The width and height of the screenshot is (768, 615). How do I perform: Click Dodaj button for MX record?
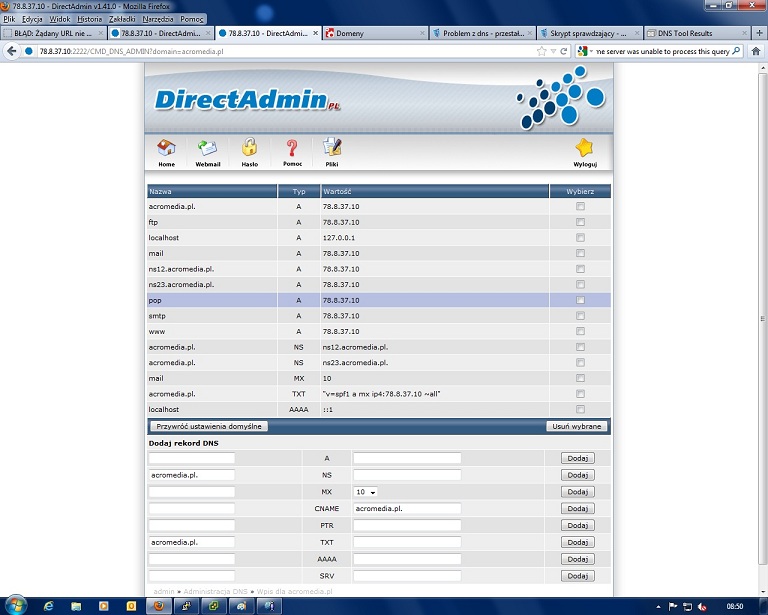(x=577, y=492)
